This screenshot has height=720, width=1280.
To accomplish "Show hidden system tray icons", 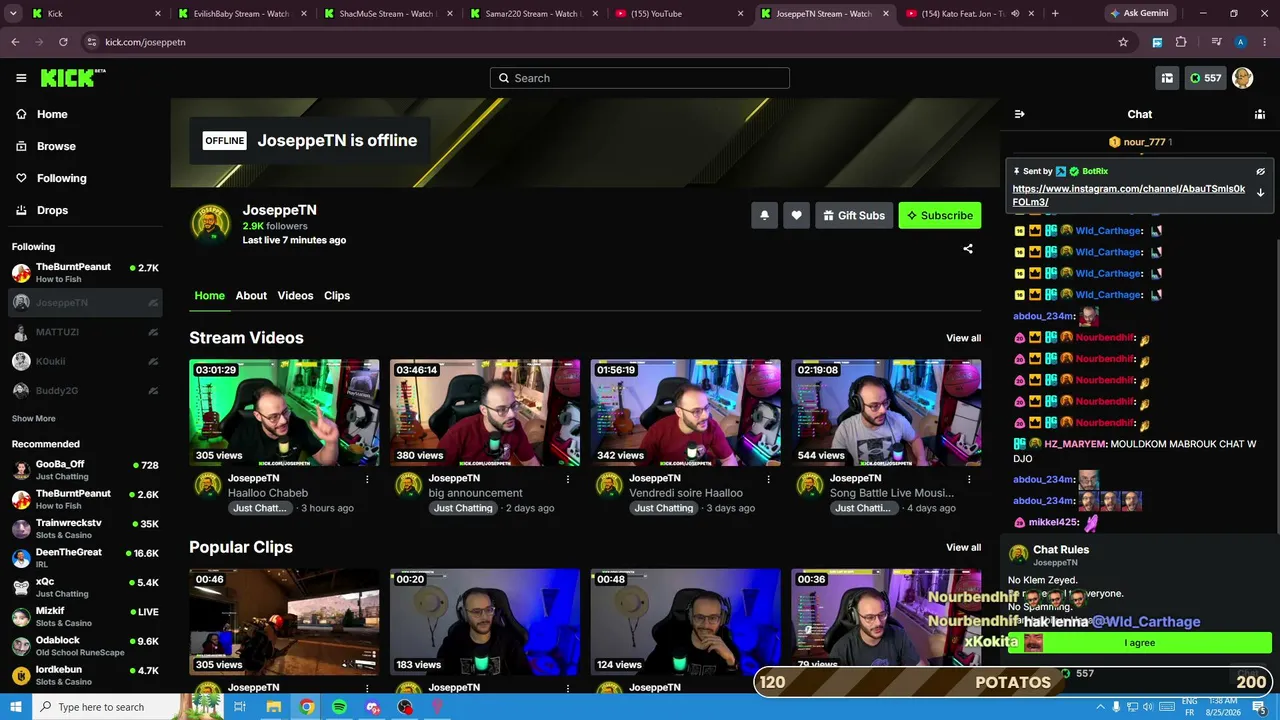I will tap(1099, 707).
